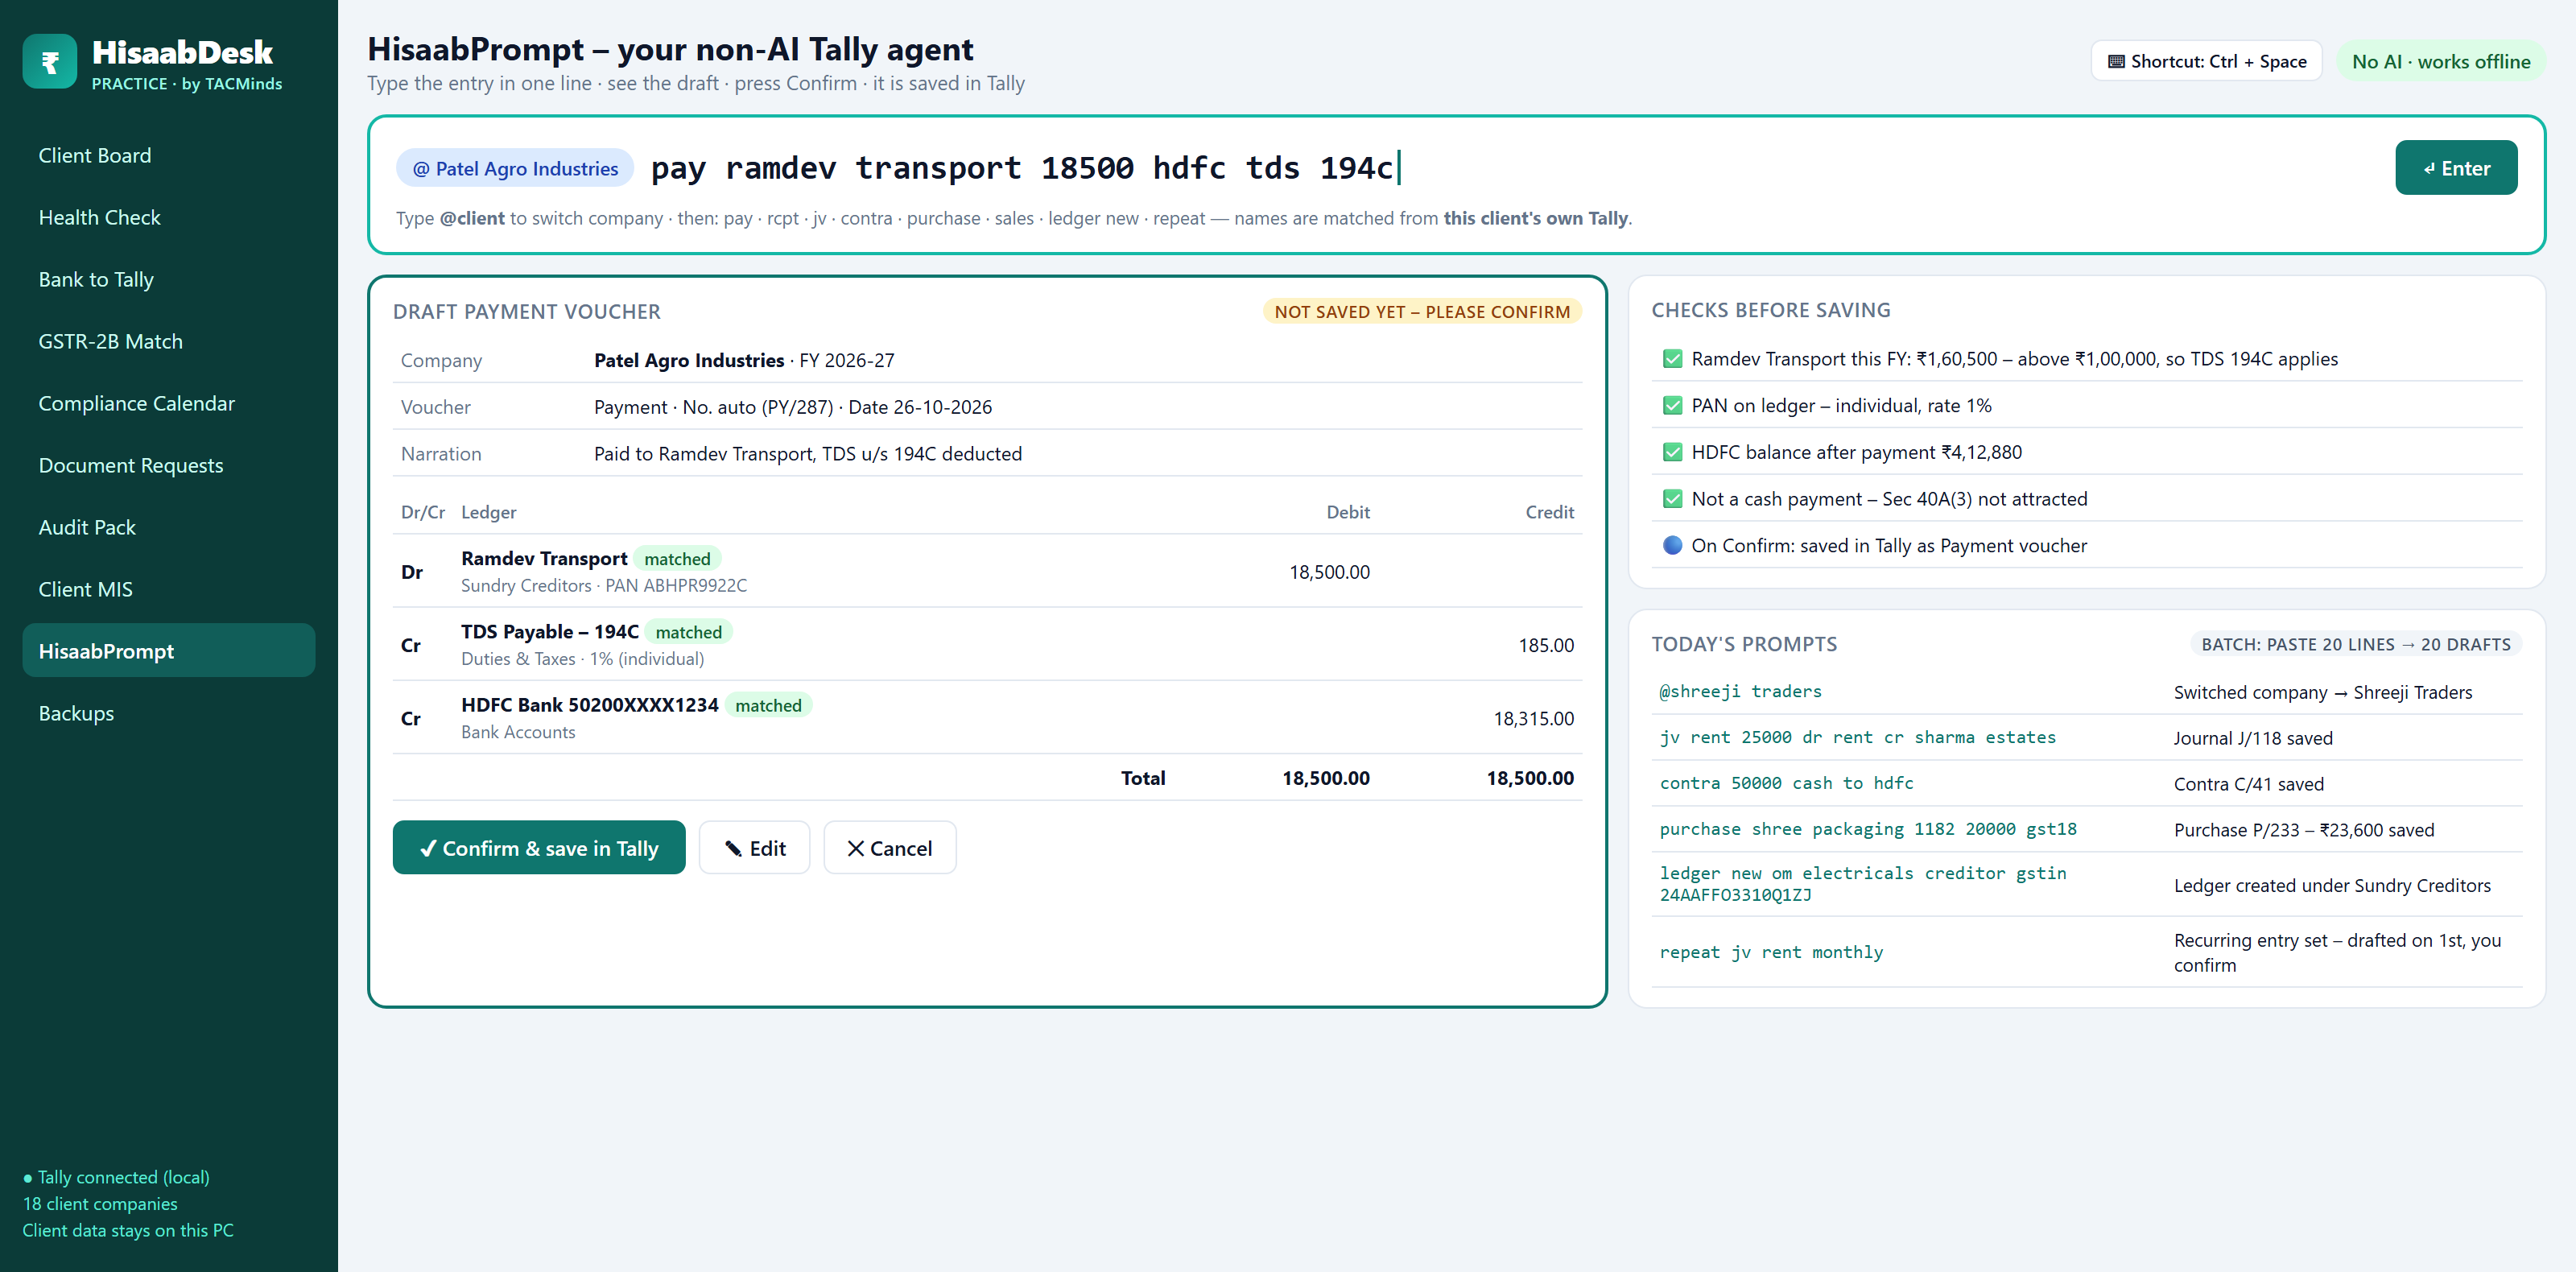Toggle the Ramdev Transport TDS 194C applies check
Screen dimensions: 2576x1272
pos(1672,358)
